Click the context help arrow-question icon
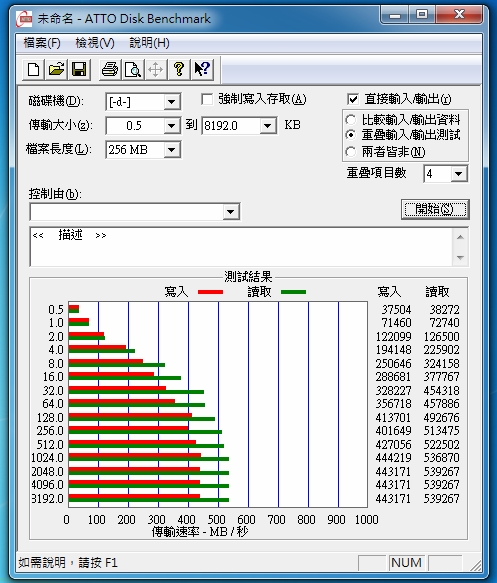The width and height of the screenshot is (497, 583). (x=202, y=69)
